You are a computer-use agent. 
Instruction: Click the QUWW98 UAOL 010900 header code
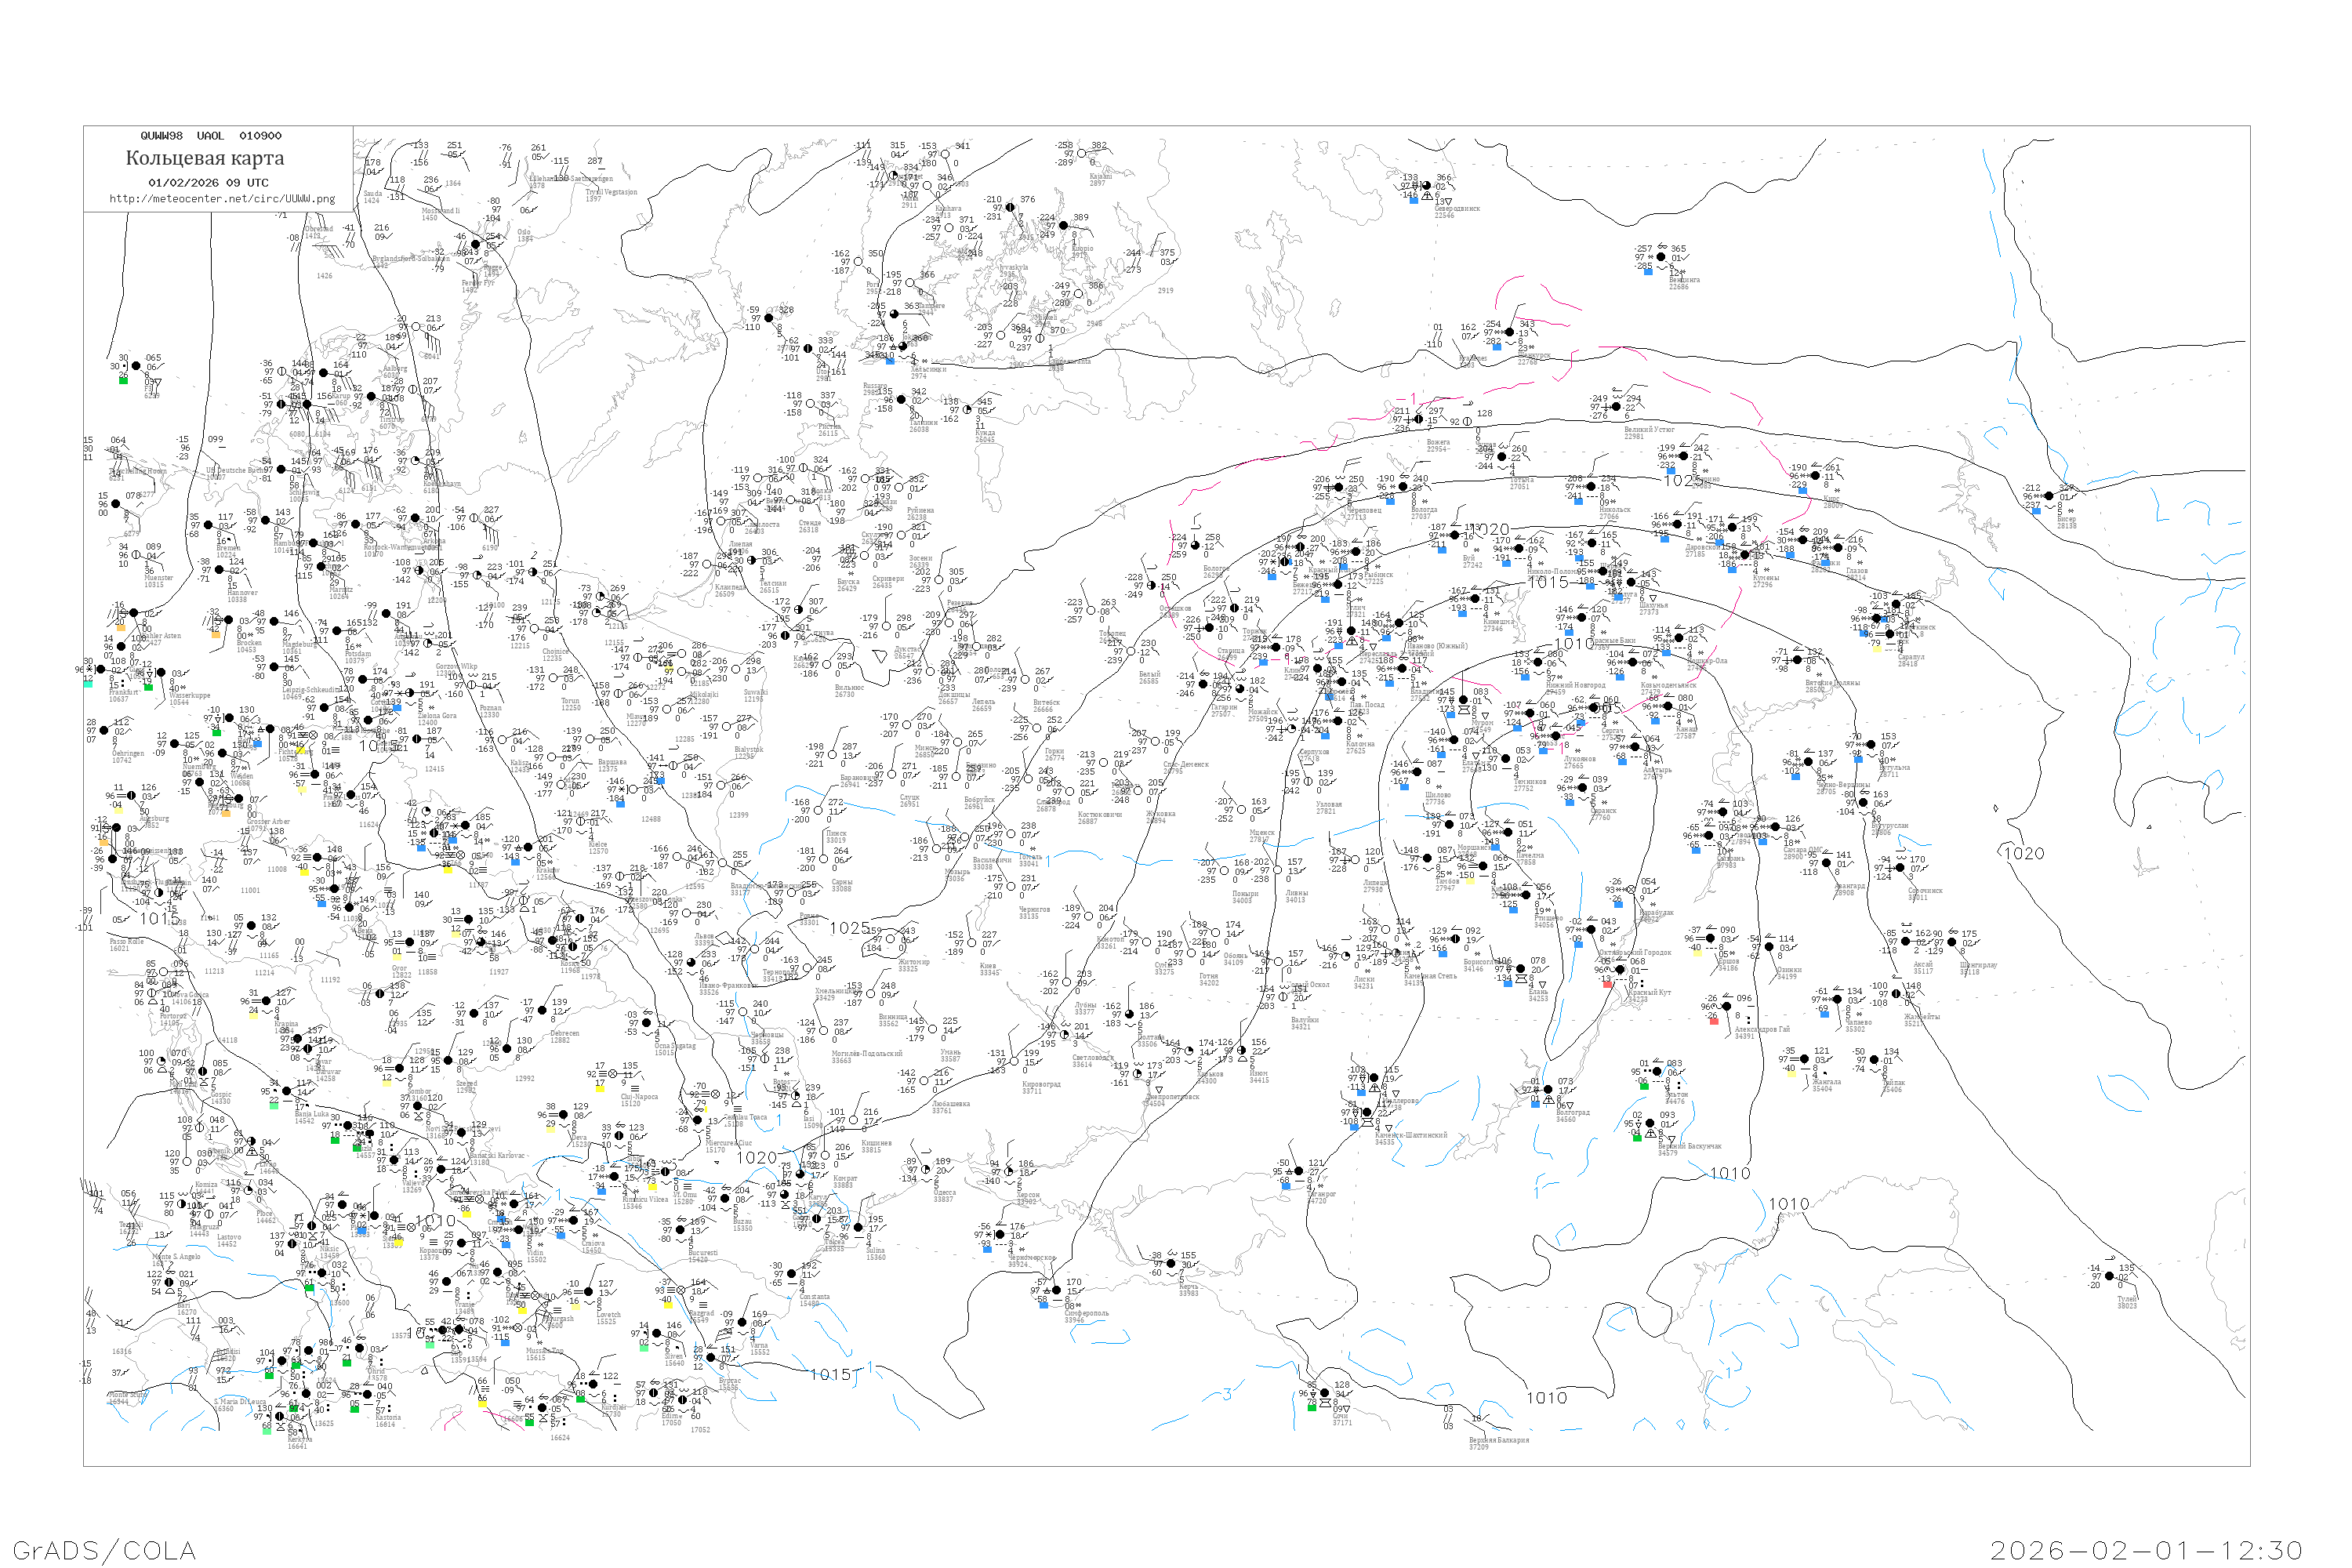point(210,136)
